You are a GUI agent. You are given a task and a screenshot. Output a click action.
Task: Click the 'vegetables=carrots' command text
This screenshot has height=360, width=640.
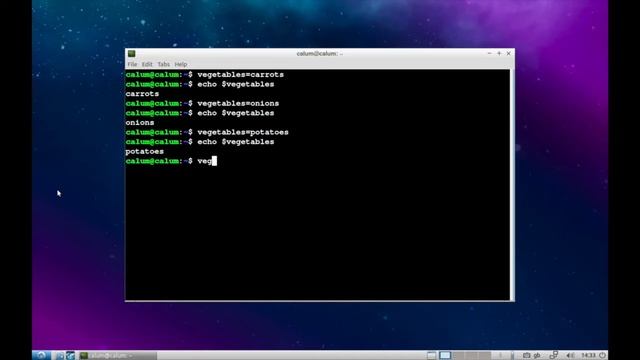coord(240,75)
